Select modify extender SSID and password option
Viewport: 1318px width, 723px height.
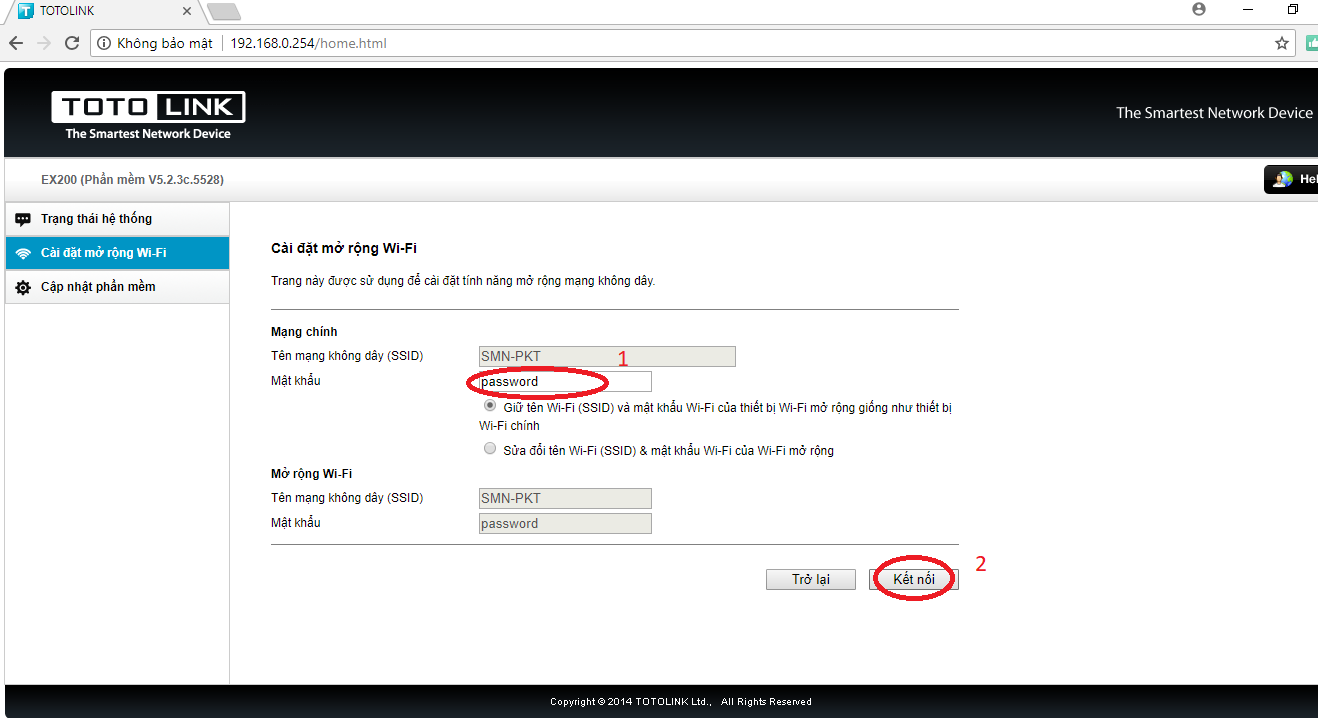coord(490,449)
